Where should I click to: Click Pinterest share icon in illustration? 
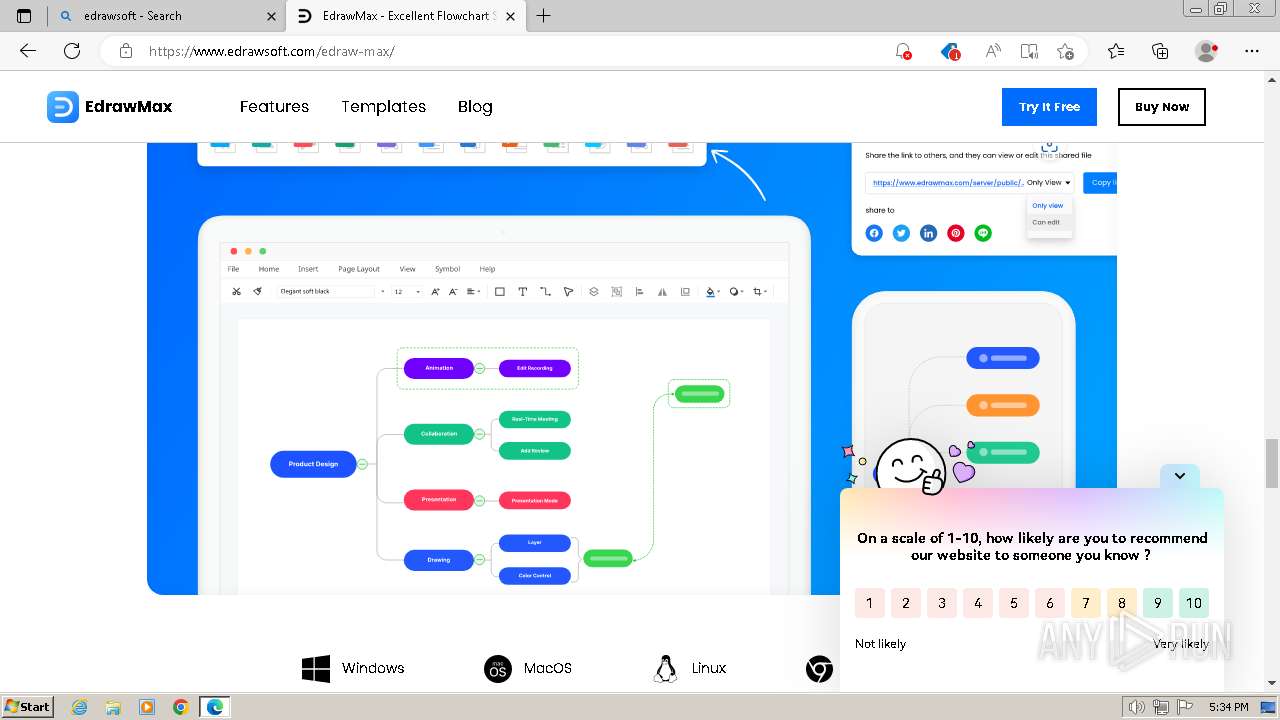tap(956, 233)
